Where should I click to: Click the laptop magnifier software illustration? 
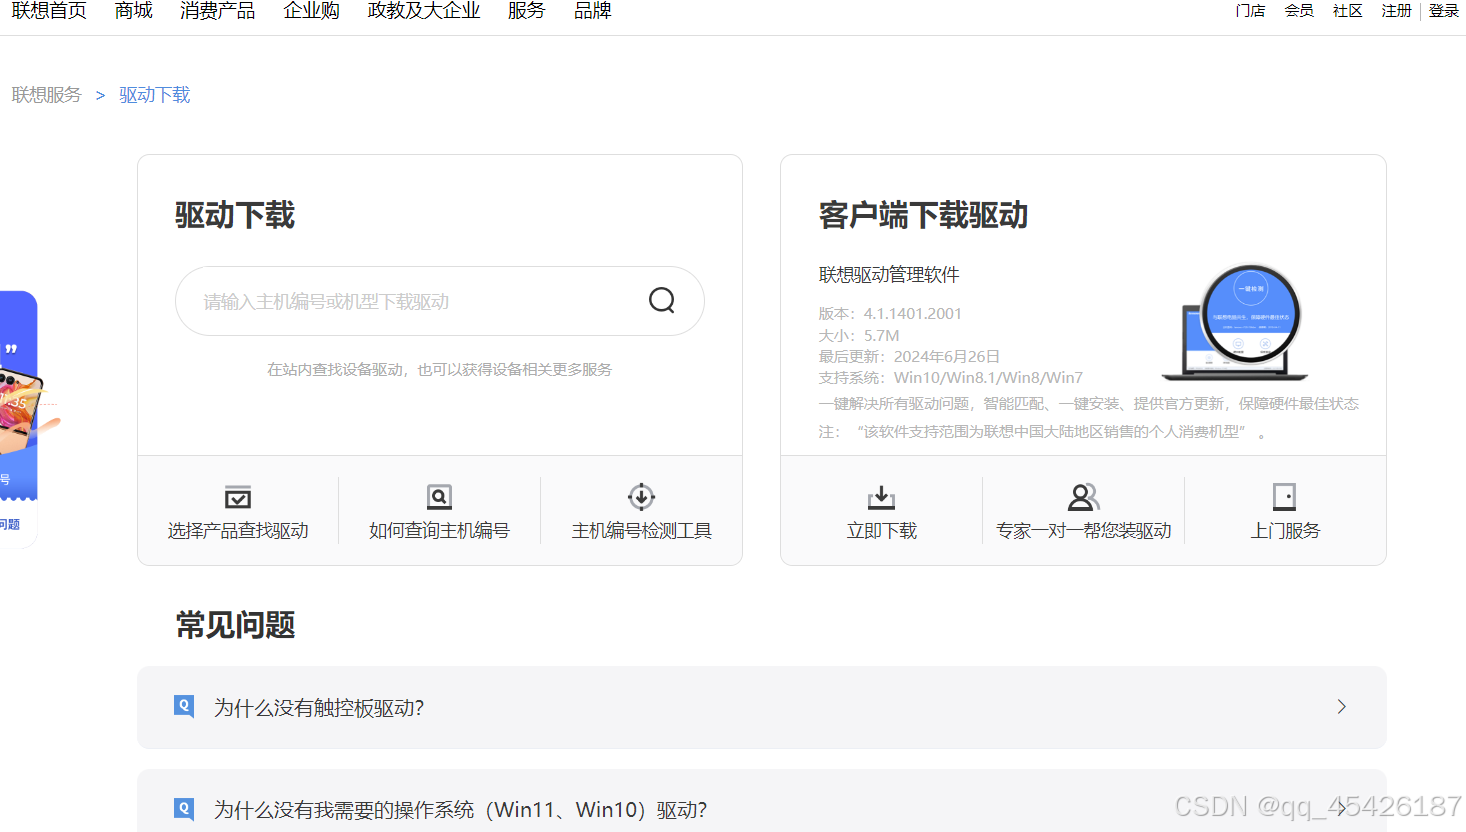1236,322
